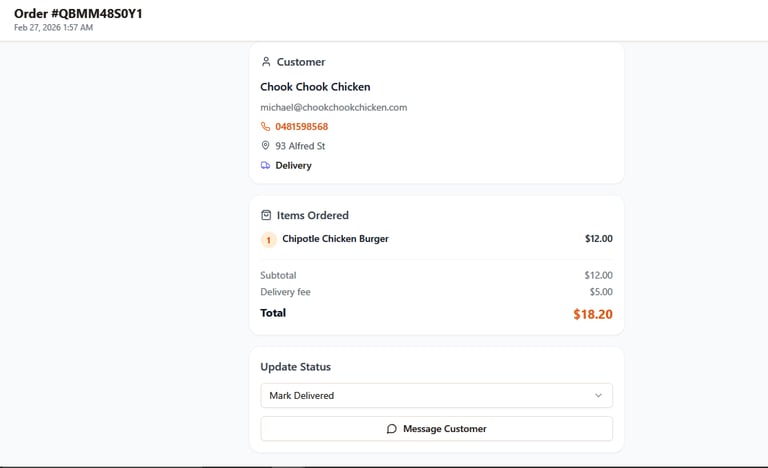The image size is (768, 468).
Task: Click the Delivery fee row
Action: (x=436, y=292)
